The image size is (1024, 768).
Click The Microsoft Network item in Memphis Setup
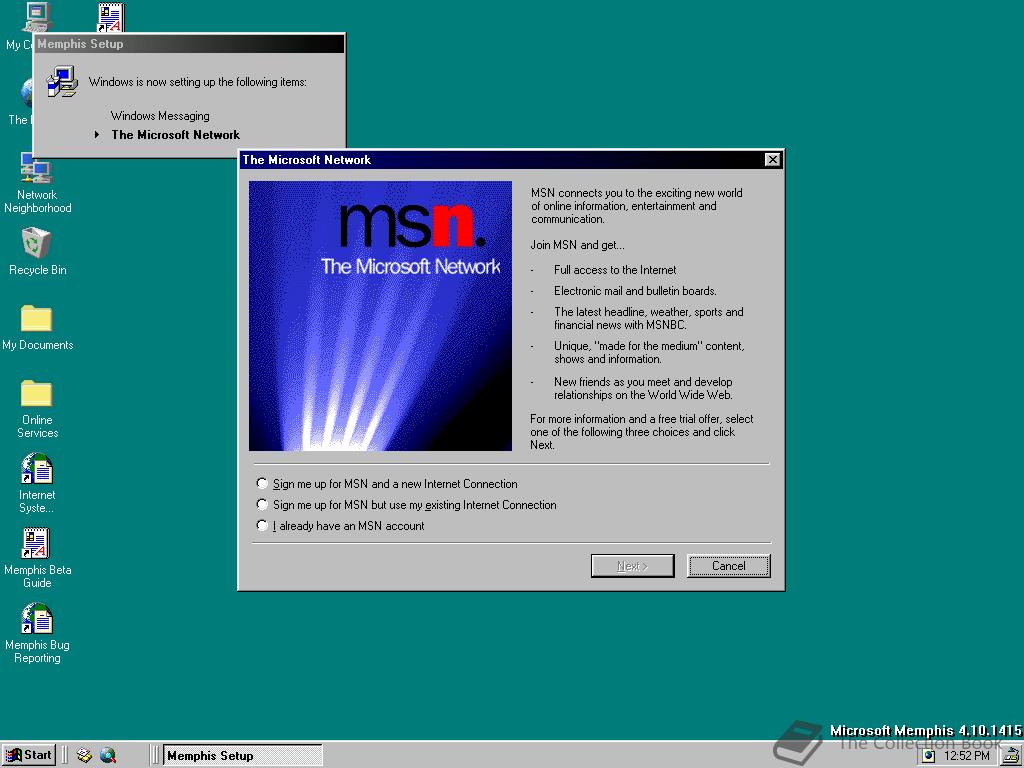(175, 135)
